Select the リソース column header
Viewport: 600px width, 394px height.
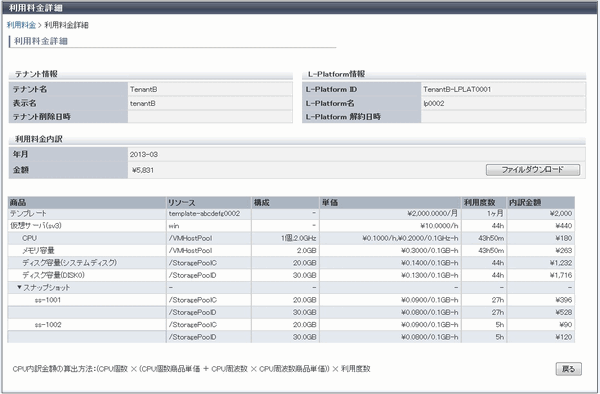point(209,202)
